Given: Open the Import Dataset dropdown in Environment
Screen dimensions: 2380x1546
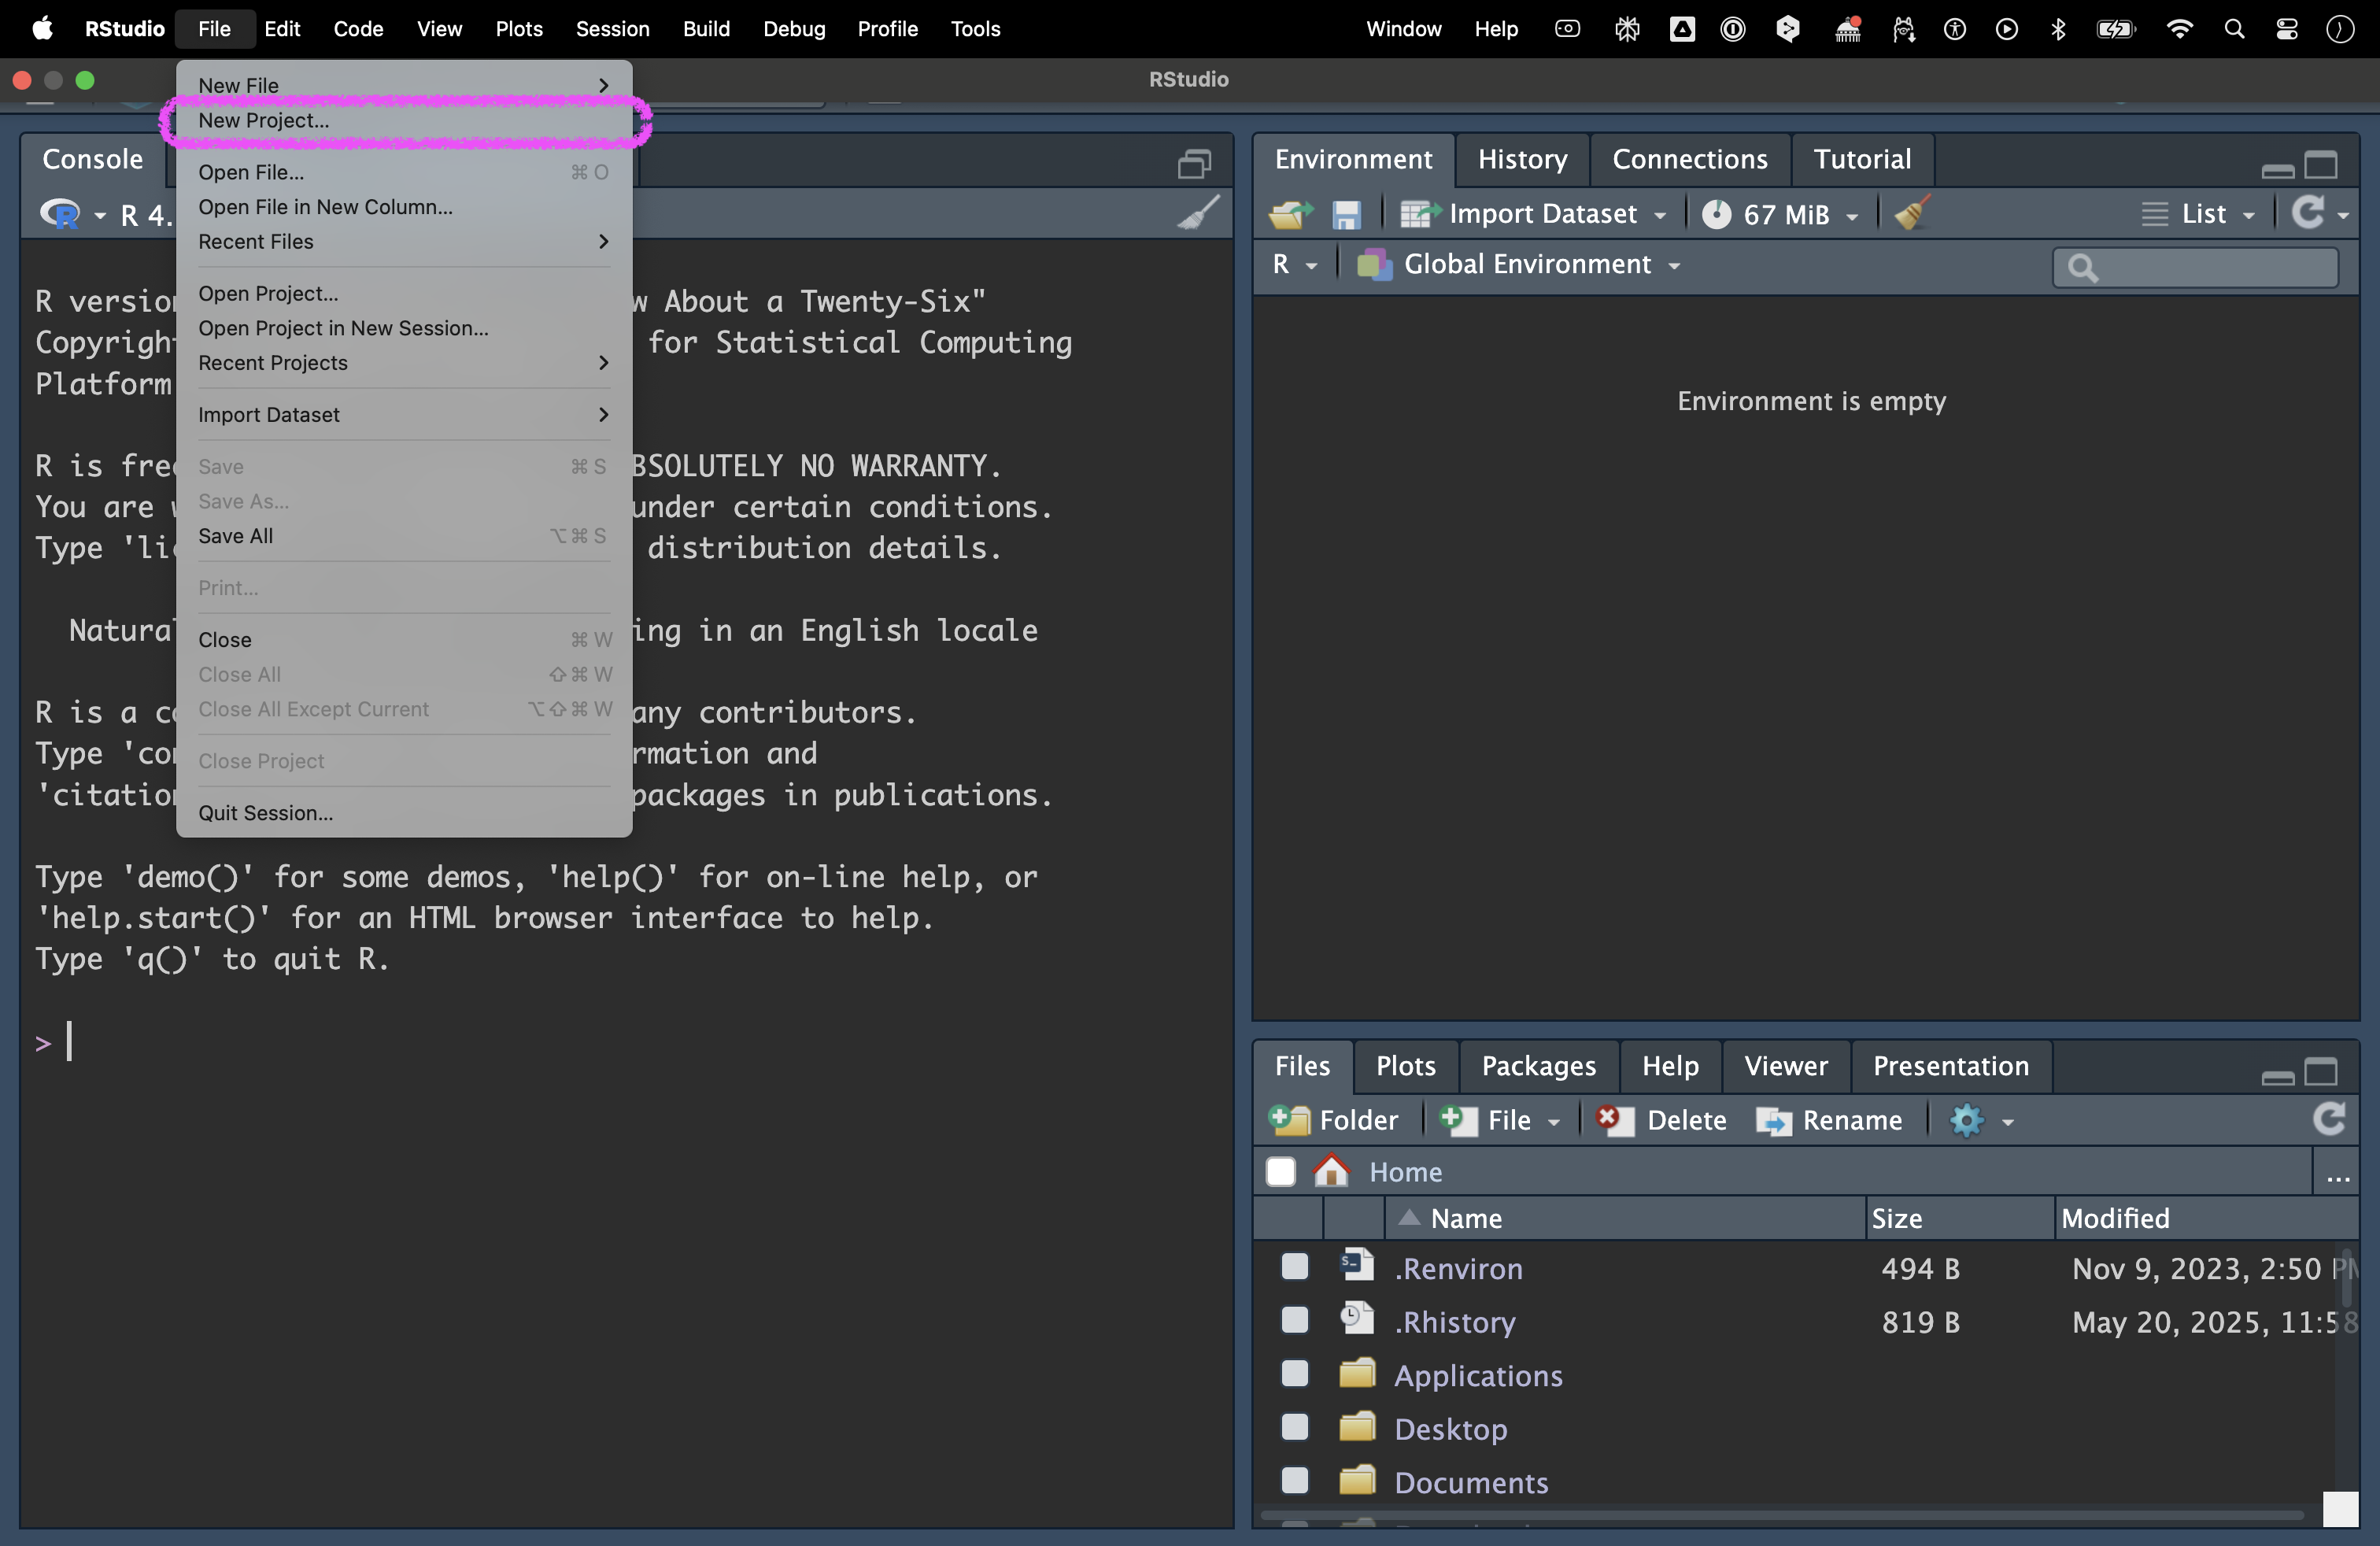Looking at the screenshot, I should click(1532, 214).
